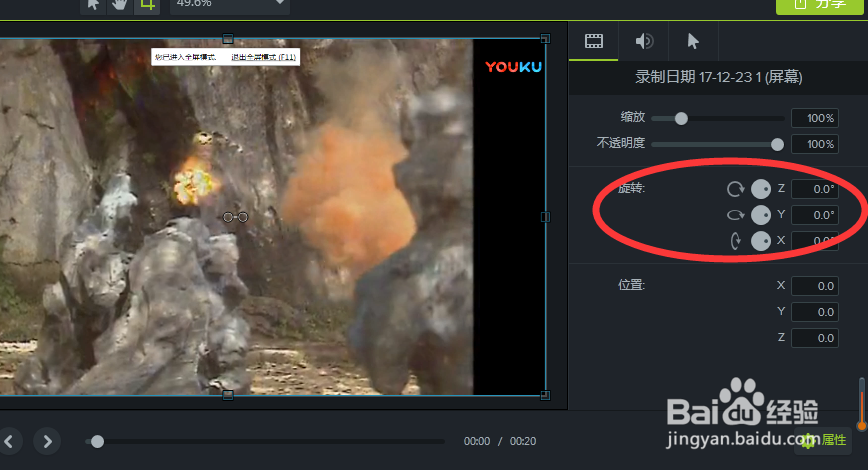Click the Z rotation arrow icon

[x=735, y=189]
